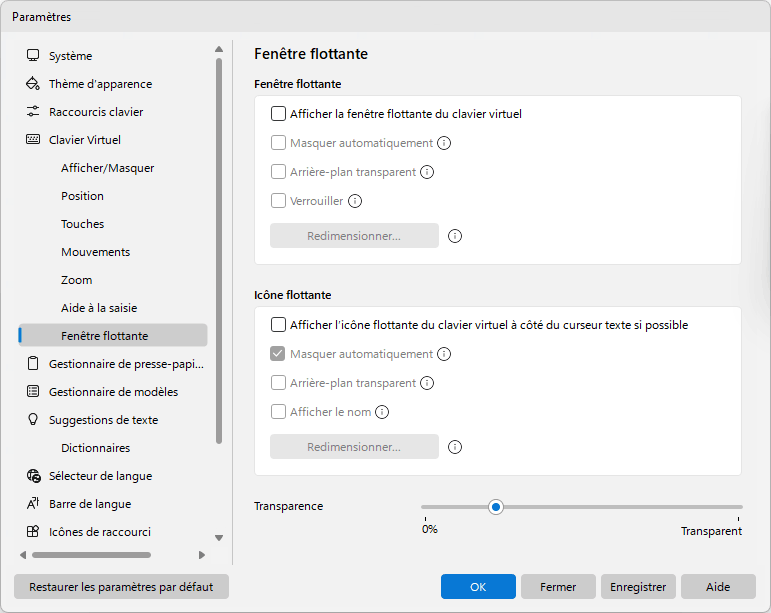Open the Zoom subsection

click(113, 280)
